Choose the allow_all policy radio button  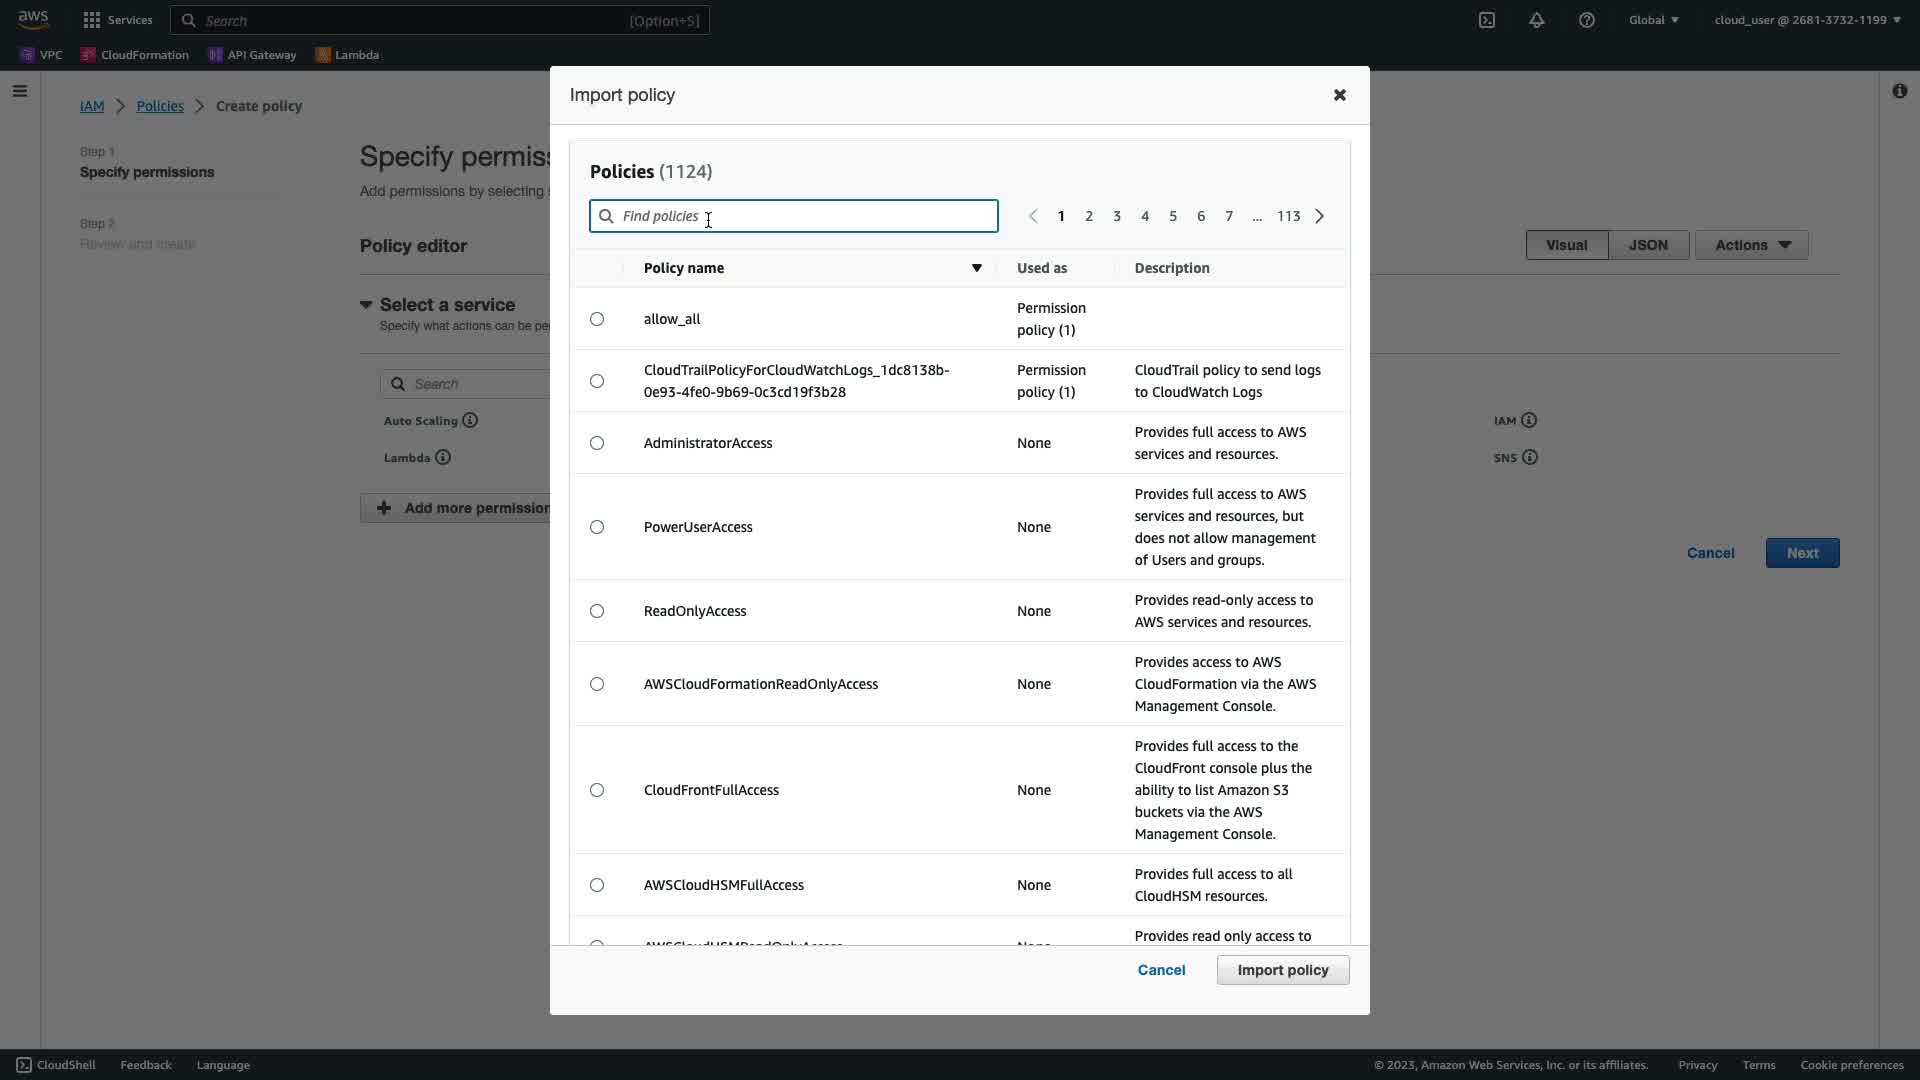597,319
